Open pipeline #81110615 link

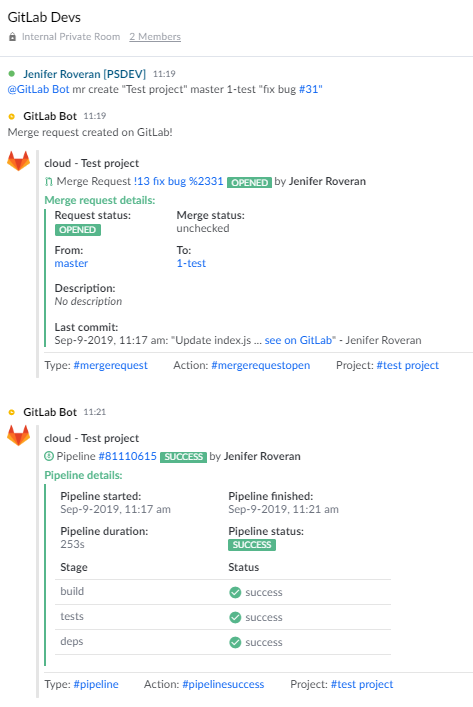(128, 456)
